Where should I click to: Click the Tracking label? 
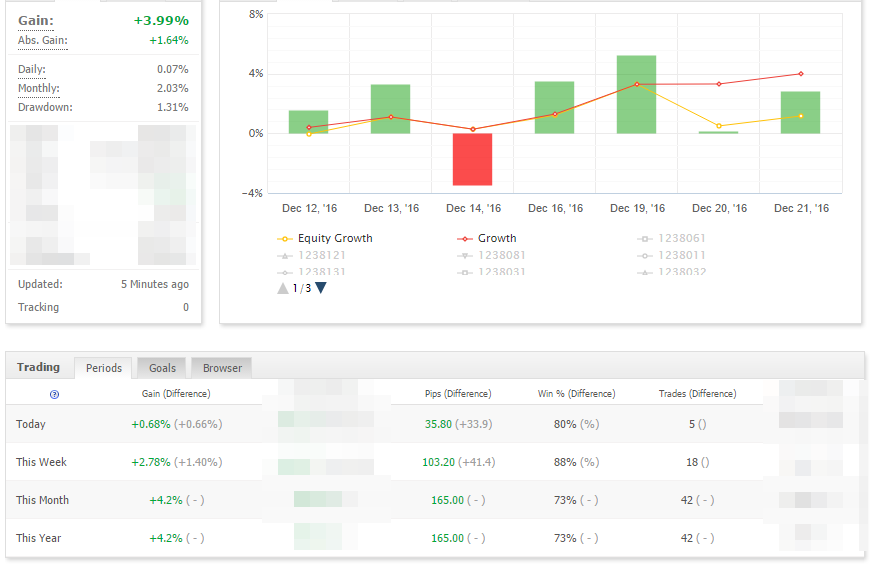click(38, 307)
